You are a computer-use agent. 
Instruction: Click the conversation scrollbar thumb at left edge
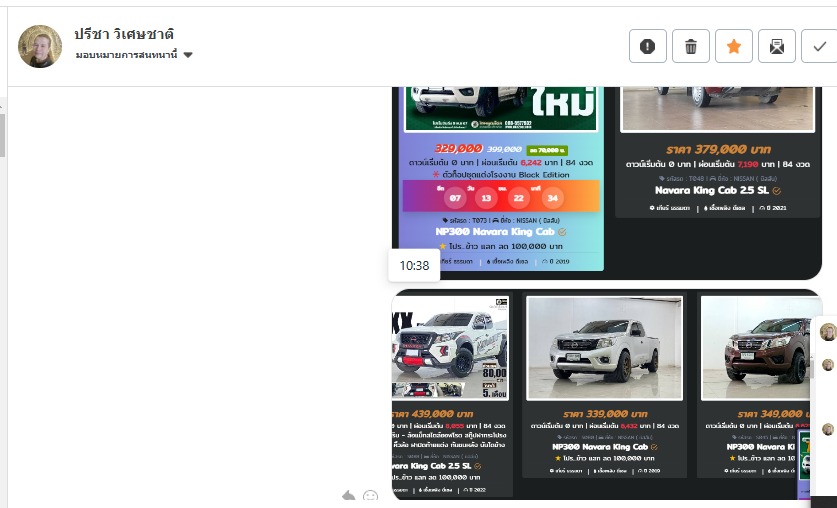click(2, 135)
